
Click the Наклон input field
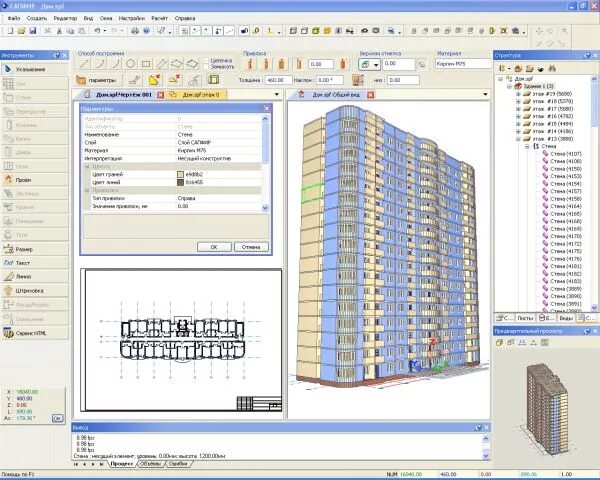click(x=329, y=80)
